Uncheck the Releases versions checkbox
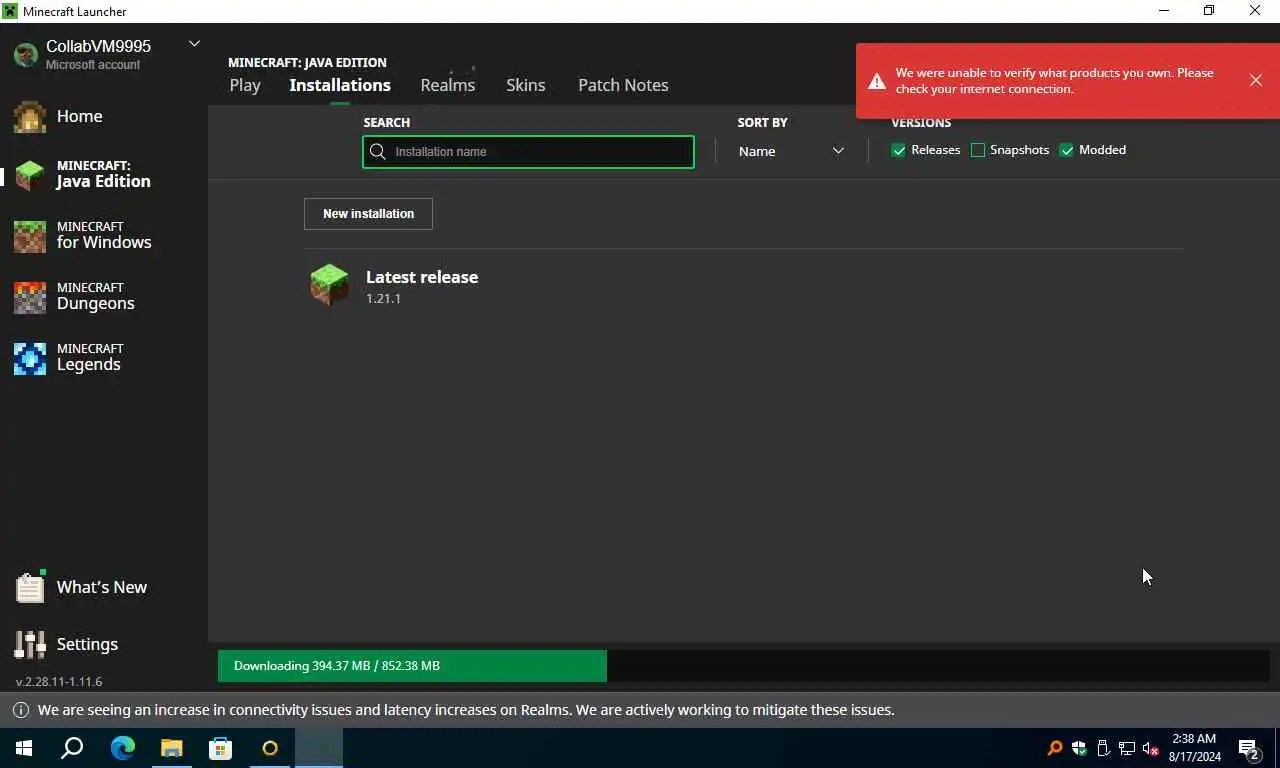This screenshot has width=1280, height=768. point(898,150)
